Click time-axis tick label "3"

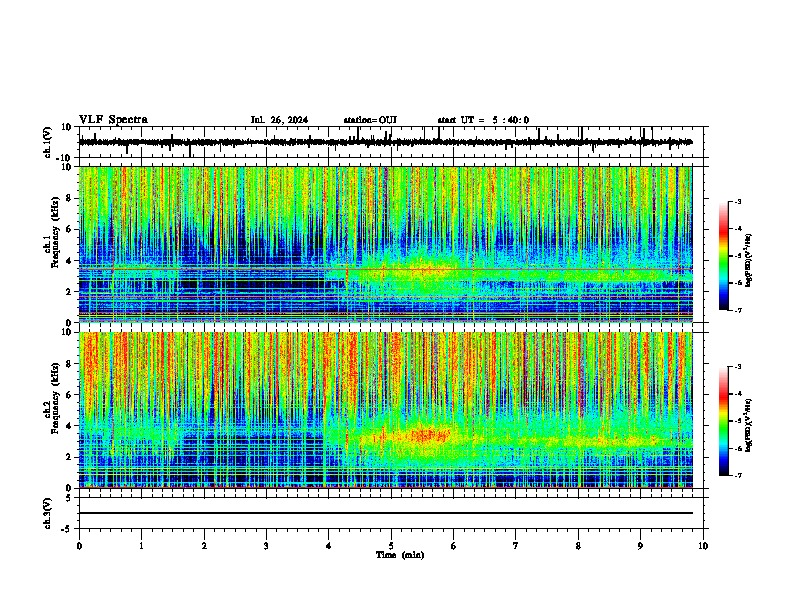pyautogui.click(x=266, y=546)
